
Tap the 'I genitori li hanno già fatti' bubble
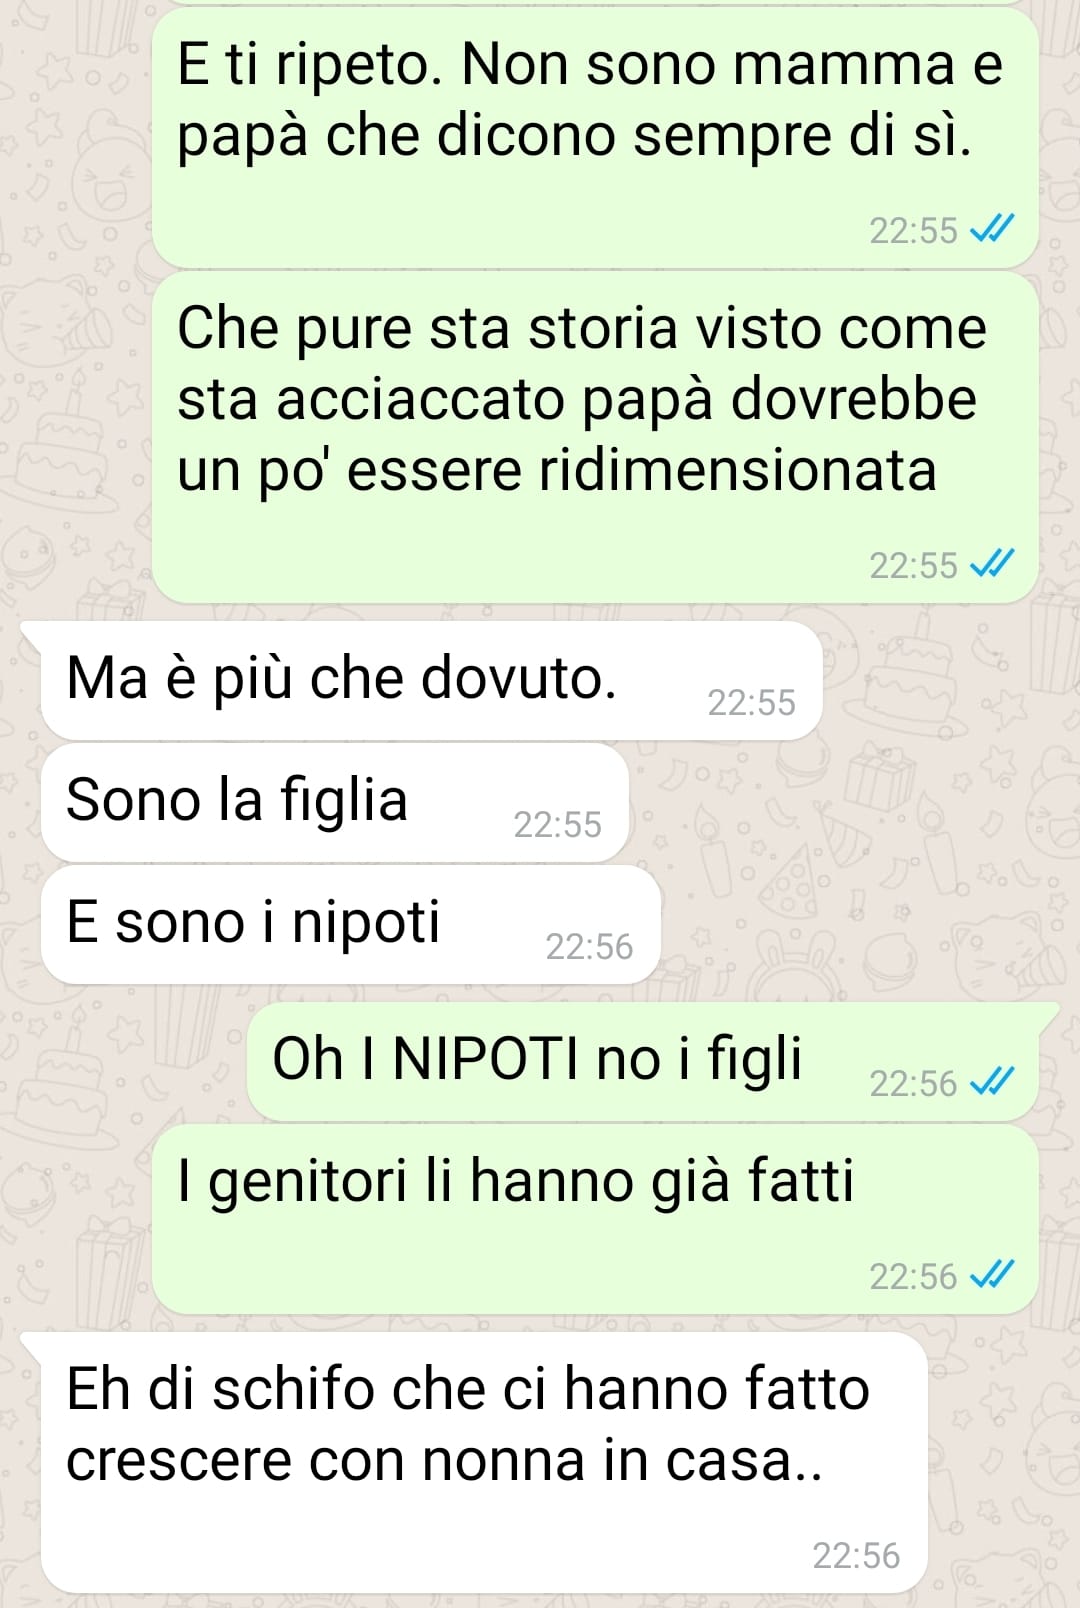pos(595,1219)
